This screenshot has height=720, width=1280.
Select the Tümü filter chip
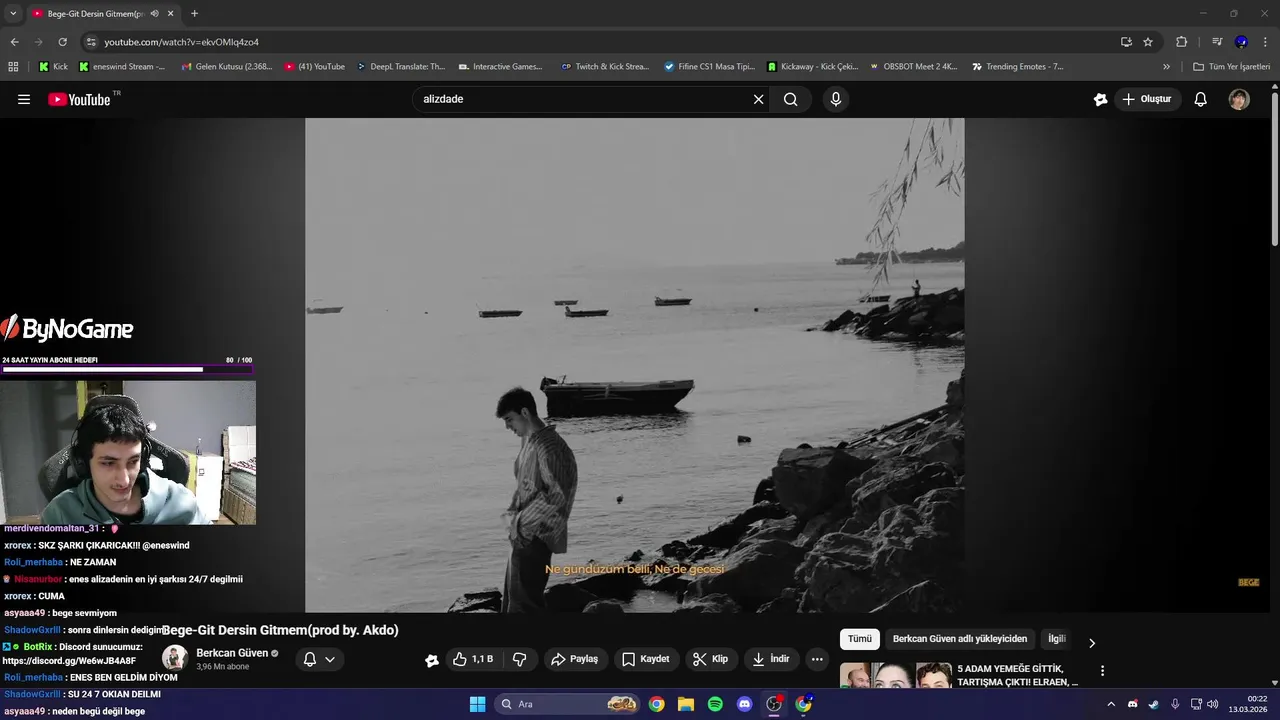[x=860, y=639]
